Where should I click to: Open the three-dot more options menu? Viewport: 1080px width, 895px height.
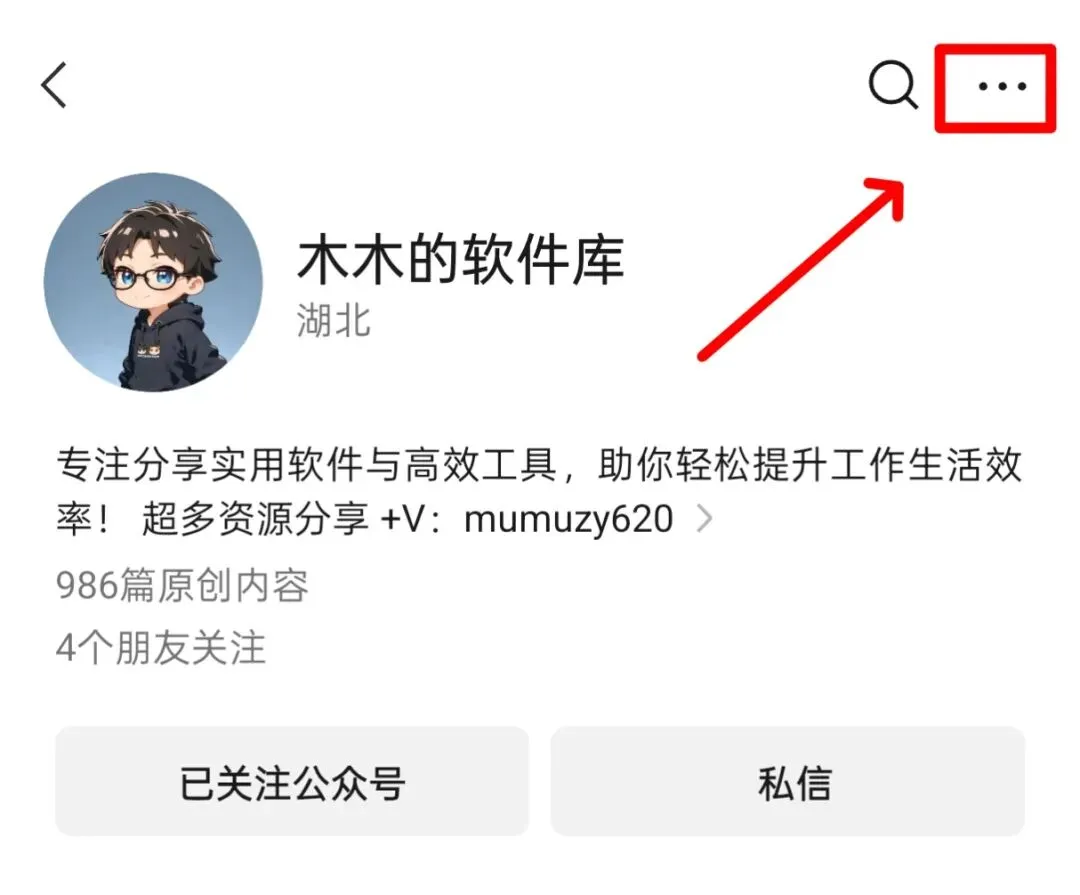point(1002,86)
